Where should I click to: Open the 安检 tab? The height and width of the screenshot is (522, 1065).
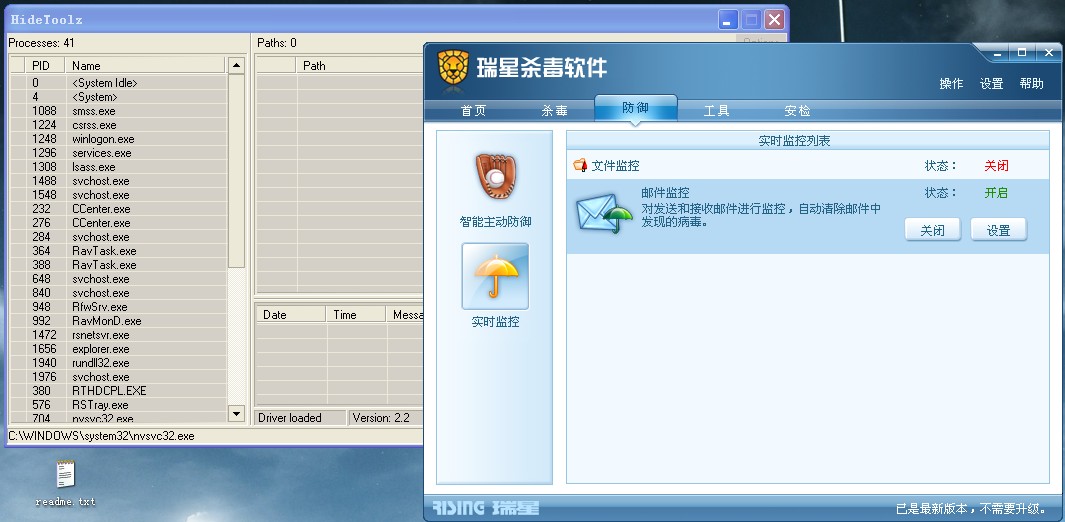[797, 111]
